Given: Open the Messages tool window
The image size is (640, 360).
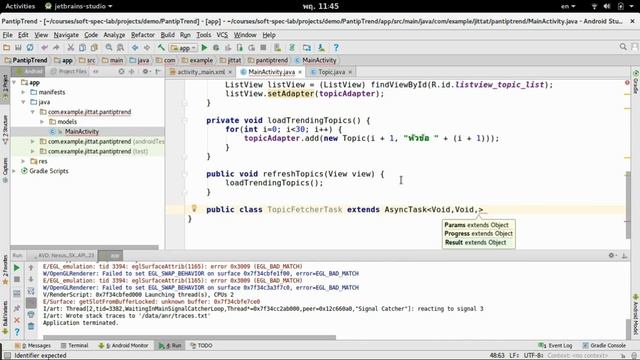Looking at the screenshot, I should [33, 345].
